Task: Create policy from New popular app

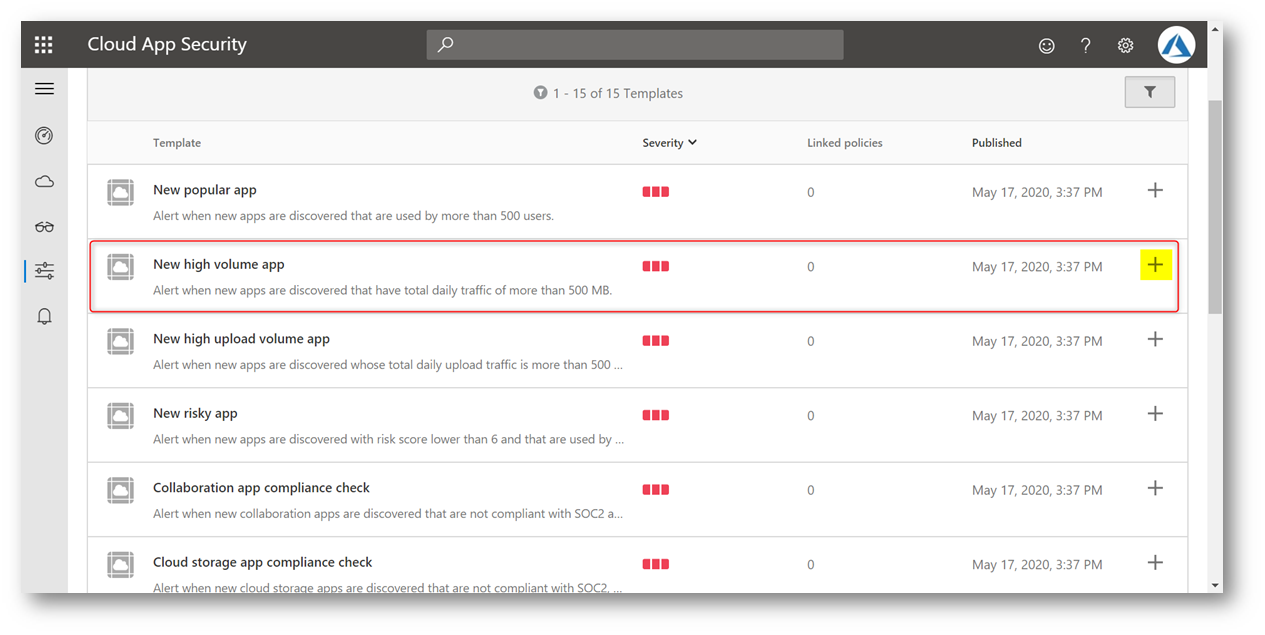Action: 1155,190
